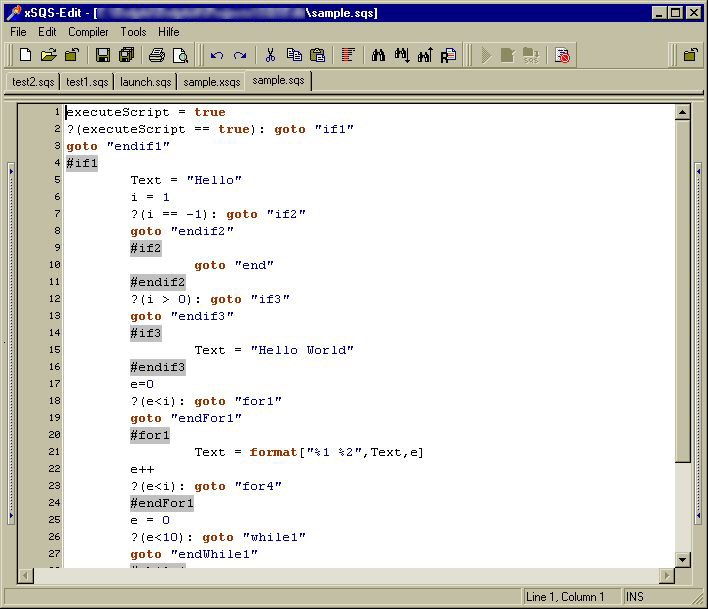
Task: Redo the last undone edit
Action: pos(240,55)
